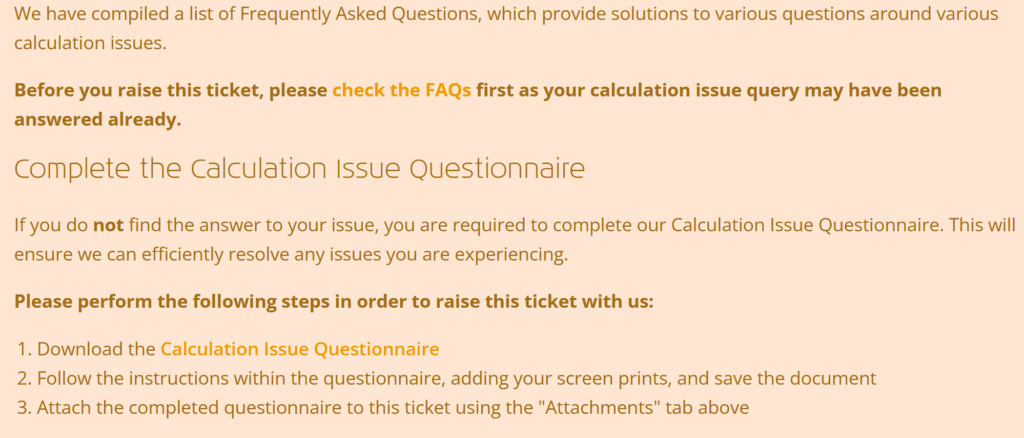
Task: Download the Calculation Issue Questionnaire link
Action: pyautogui.click(x=300, y=349)
